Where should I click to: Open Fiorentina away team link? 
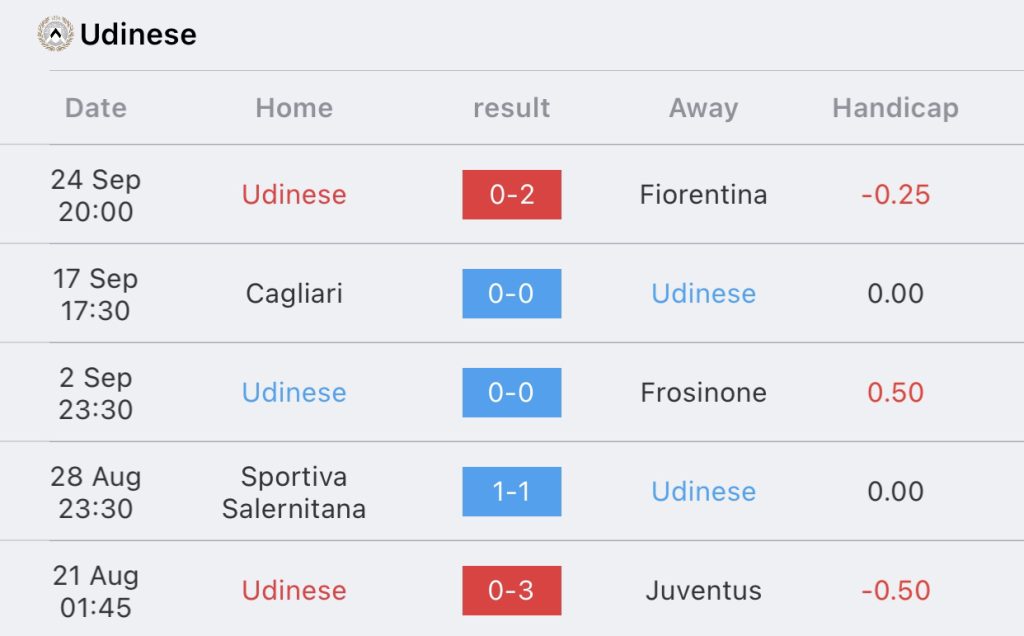point(703,194)
